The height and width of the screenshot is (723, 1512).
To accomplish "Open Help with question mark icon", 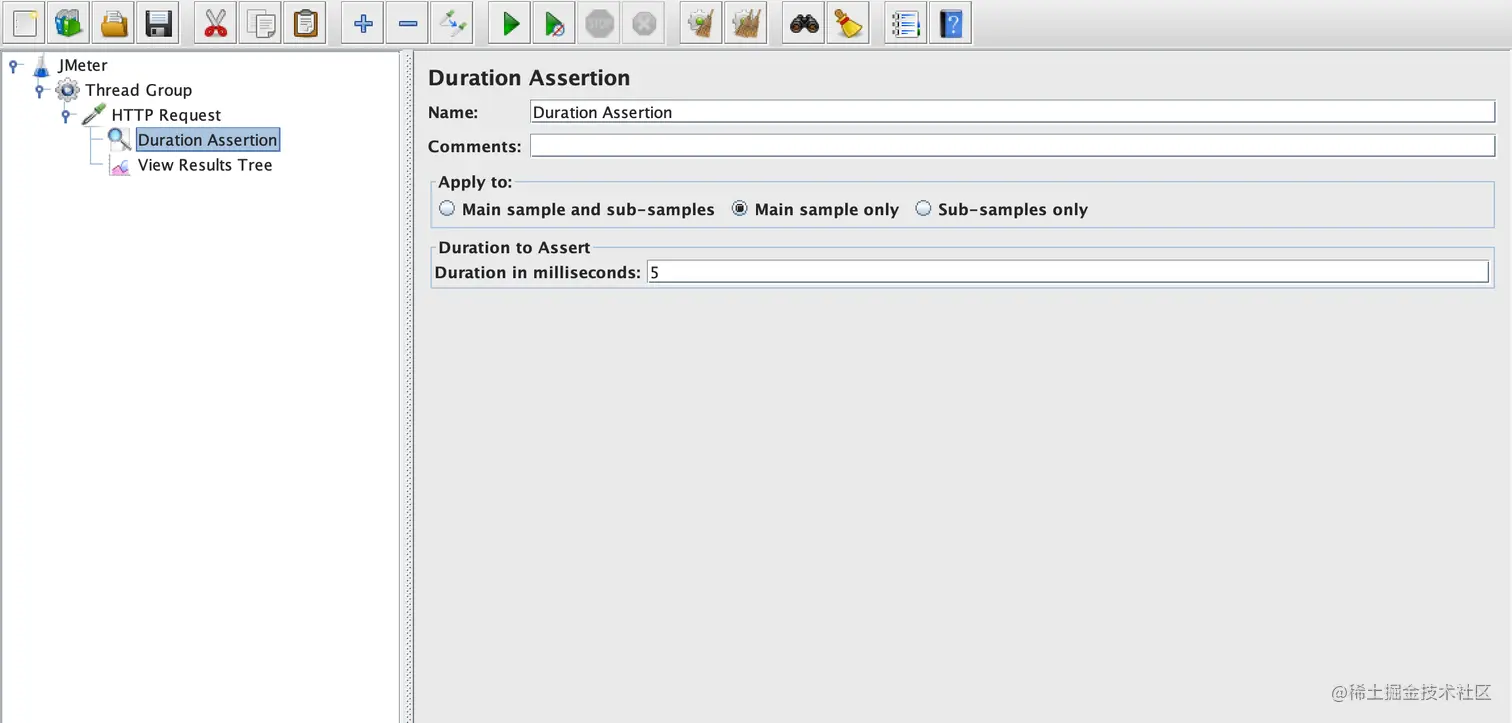I will 951,23.
